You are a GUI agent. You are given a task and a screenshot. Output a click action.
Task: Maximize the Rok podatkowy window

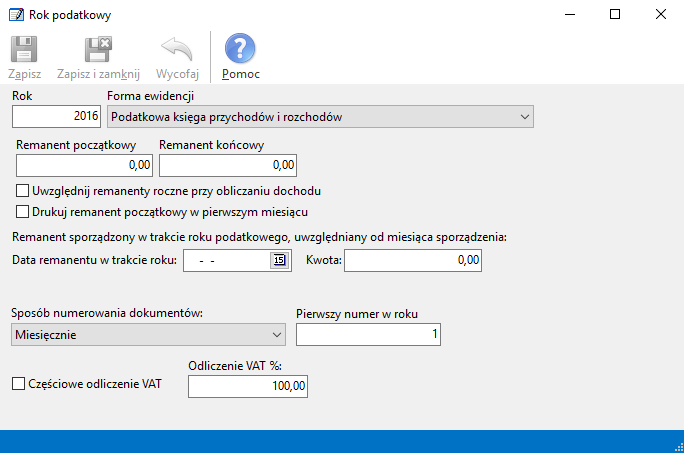[x=615, y=15]
